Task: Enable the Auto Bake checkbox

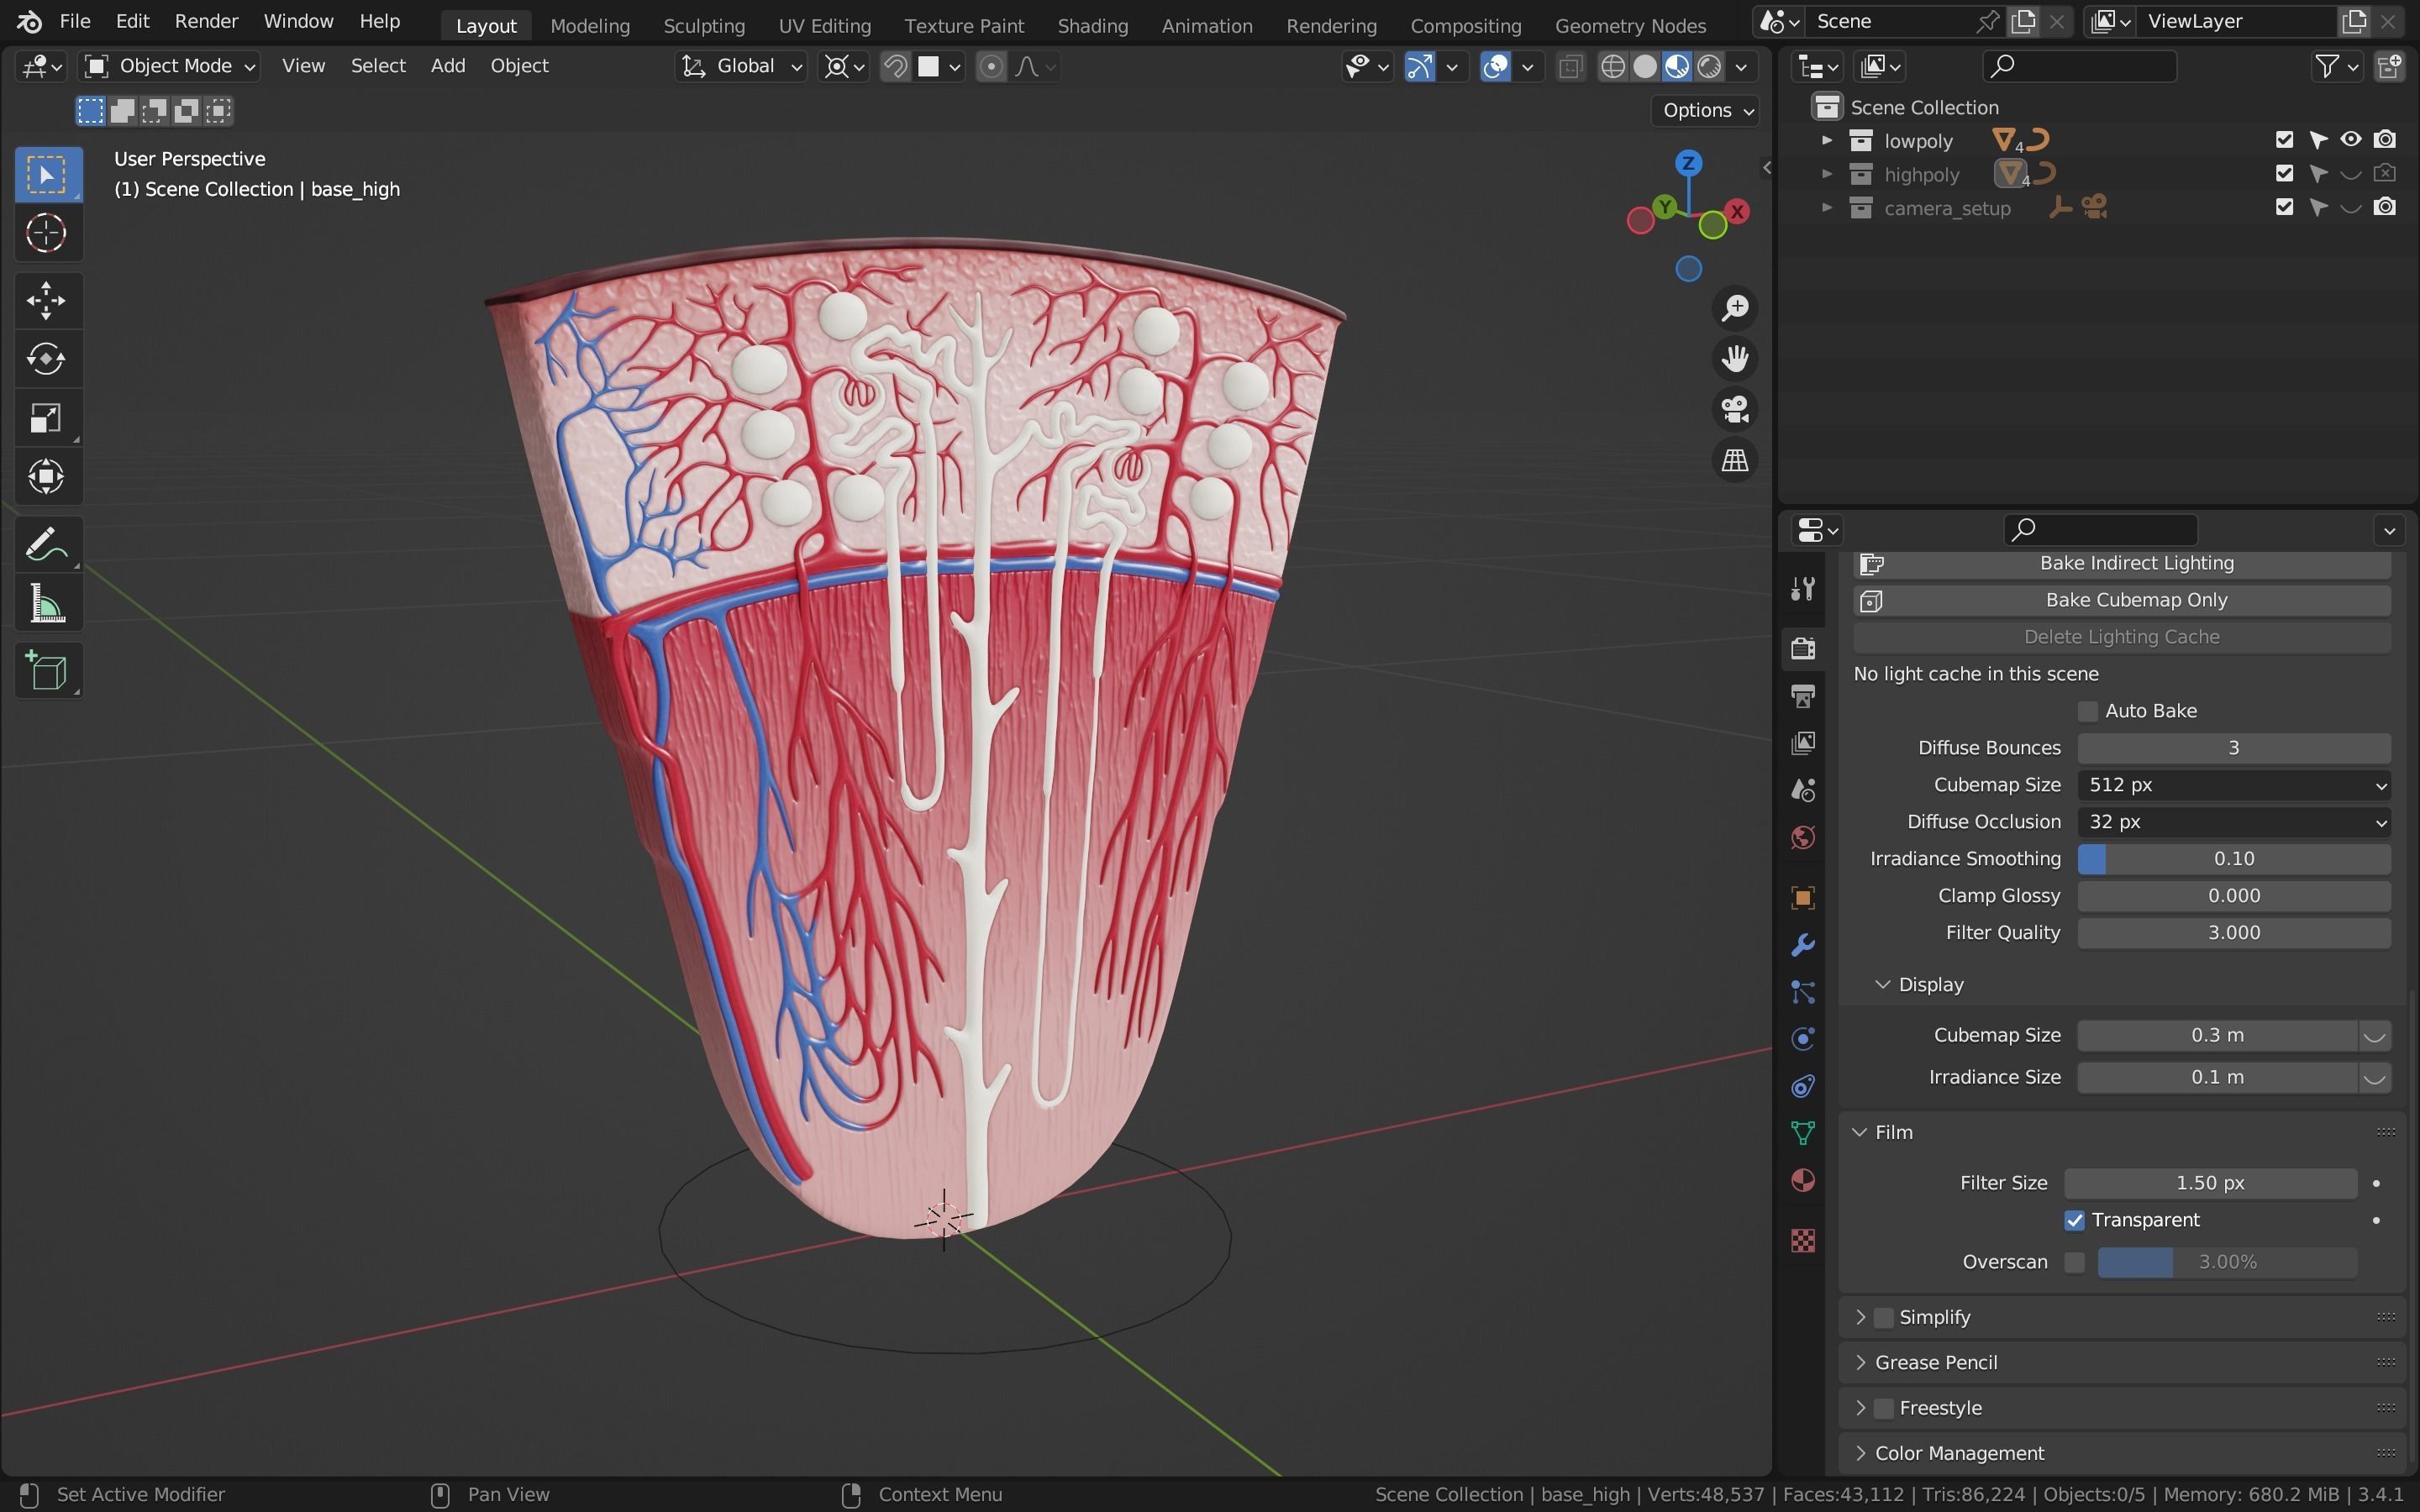Action: pos(2087,711)
